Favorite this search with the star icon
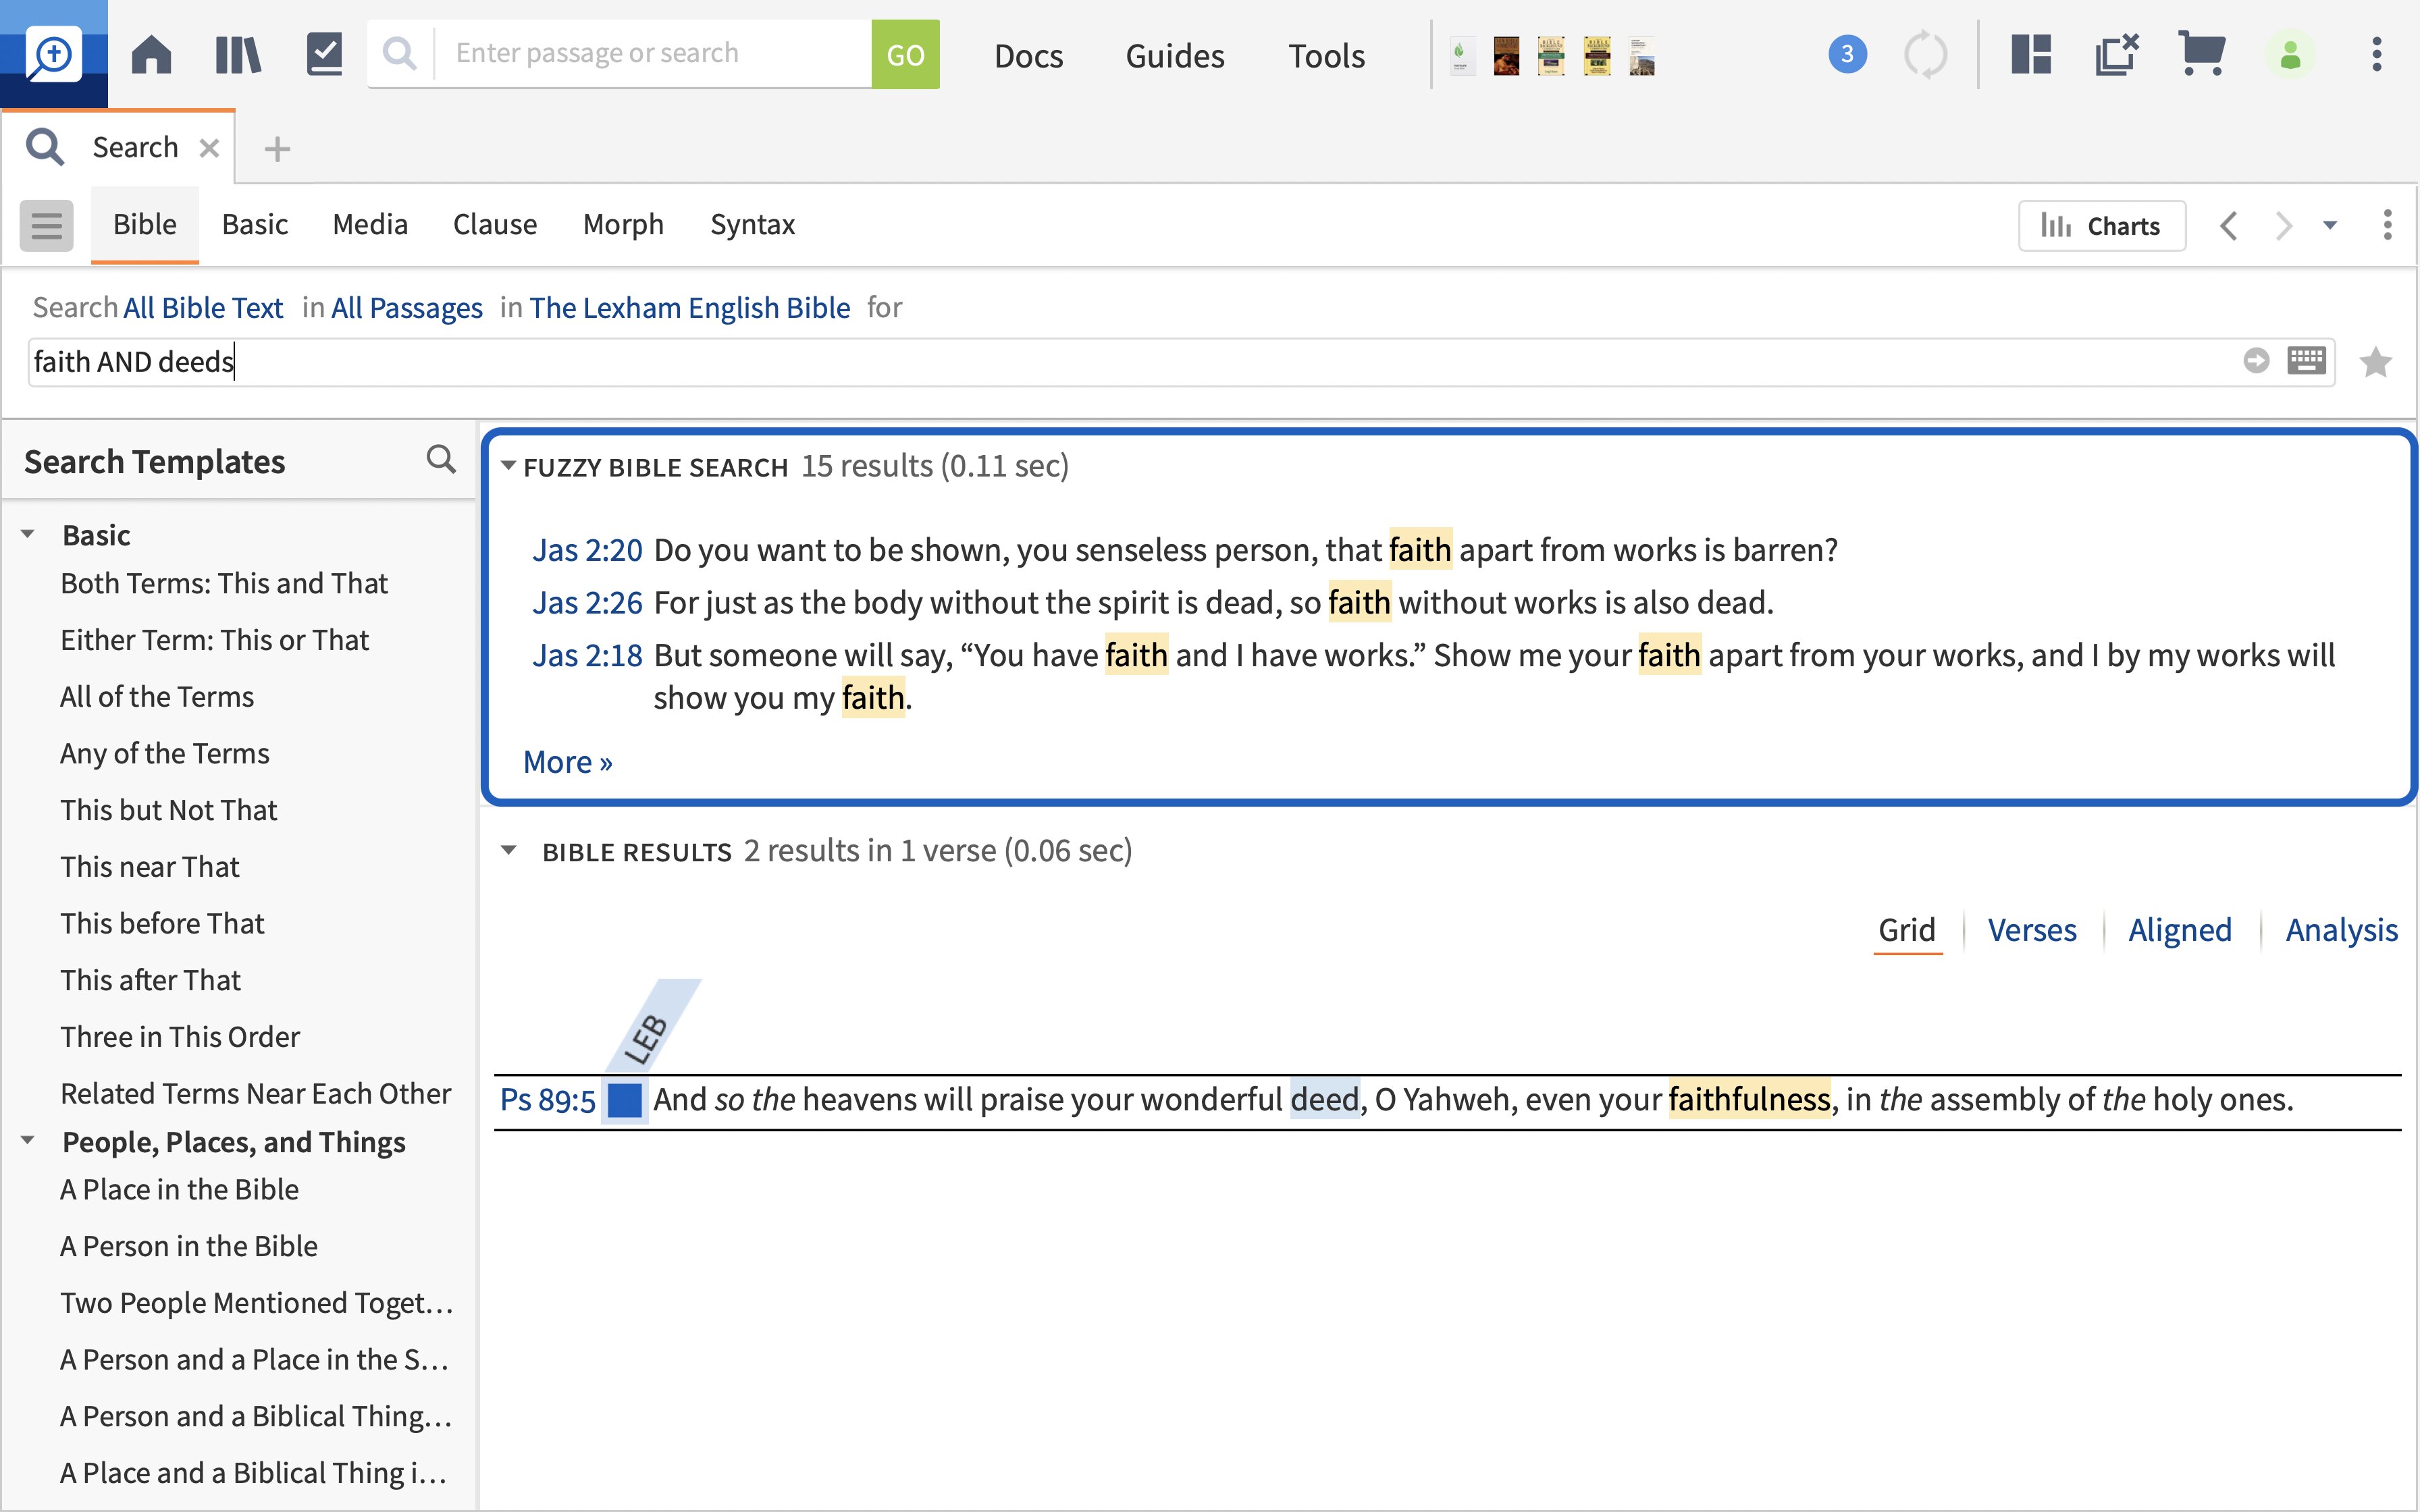Viewport: 2420px width, 1512px height. click(x=2375, y=361)
